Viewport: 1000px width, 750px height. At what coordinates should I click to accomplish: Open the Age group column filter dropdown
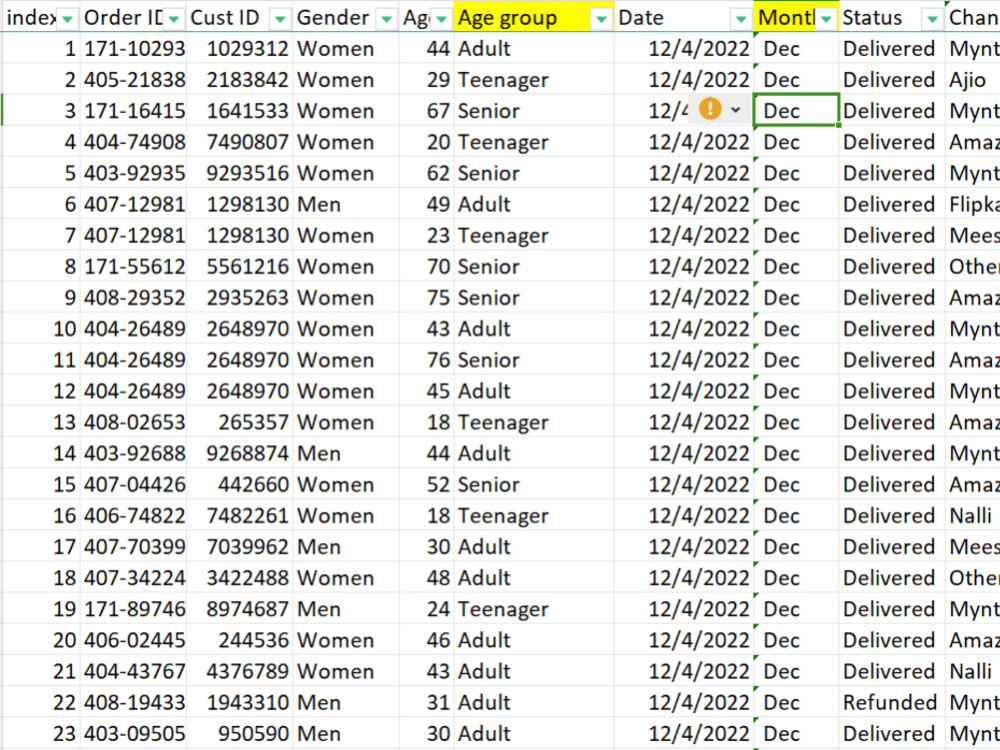[601, 20]
